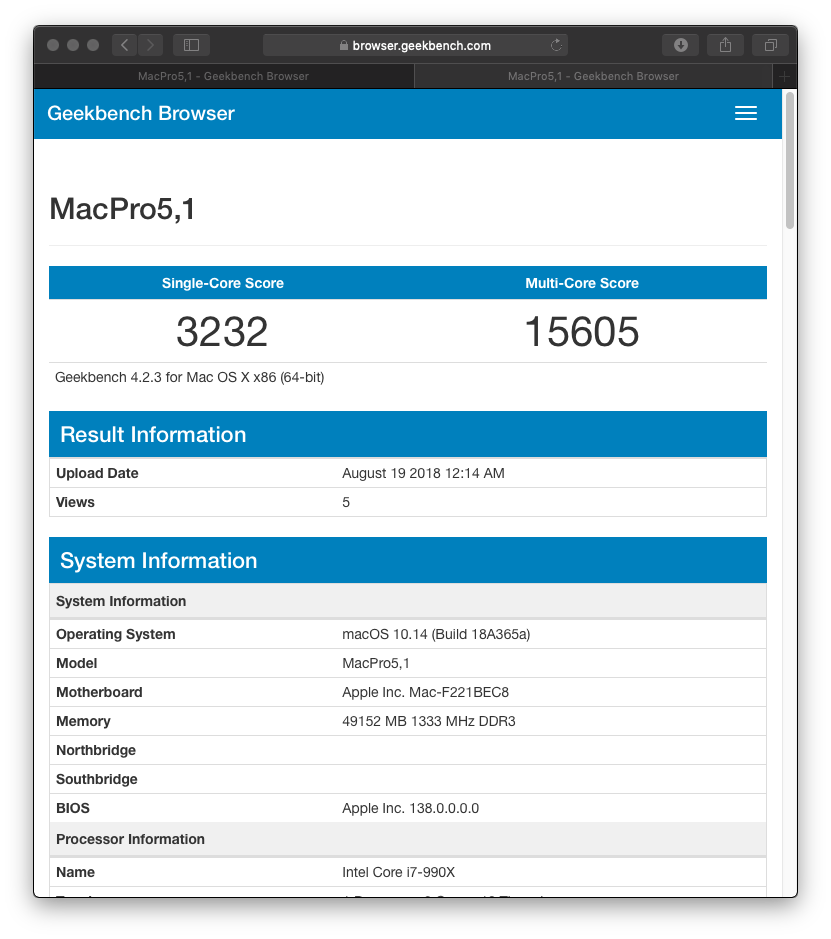Click the Operating System label
831x939 pixels.
116,634
